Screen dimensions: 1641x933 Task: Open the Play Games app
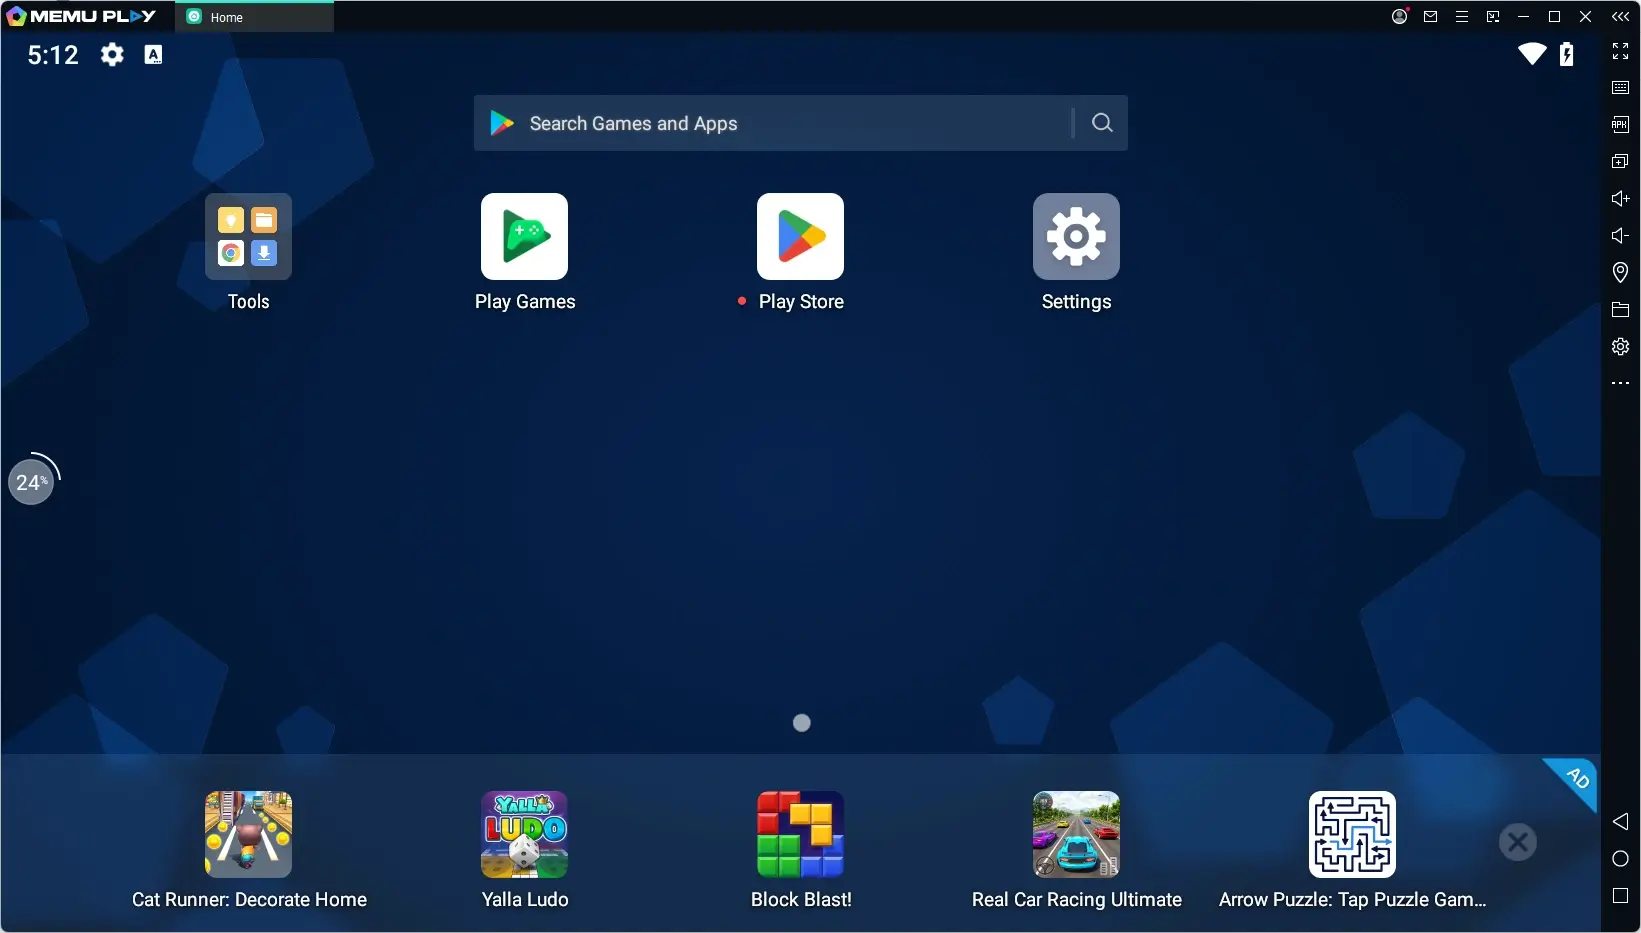(524, 237)
